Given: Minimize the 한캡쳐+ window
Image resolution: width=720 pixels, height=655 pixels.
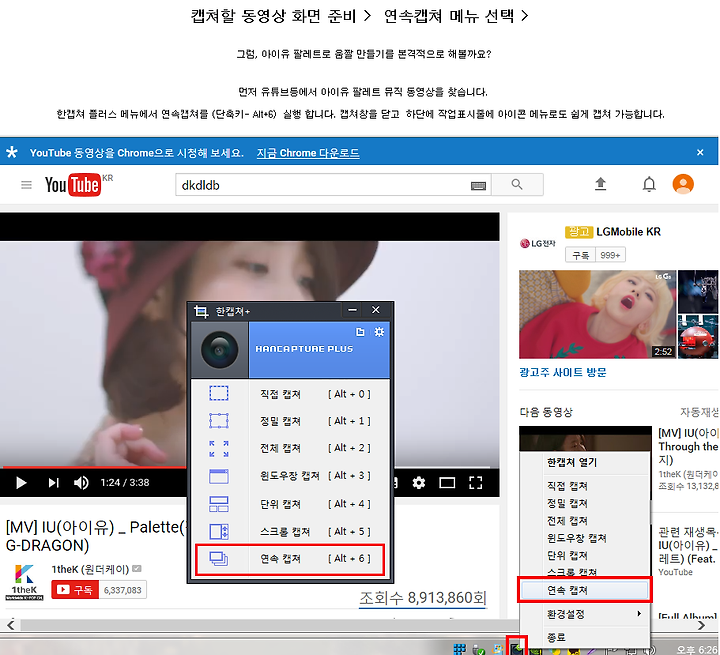Looking at the screenshot, I should tap(352, 310).
